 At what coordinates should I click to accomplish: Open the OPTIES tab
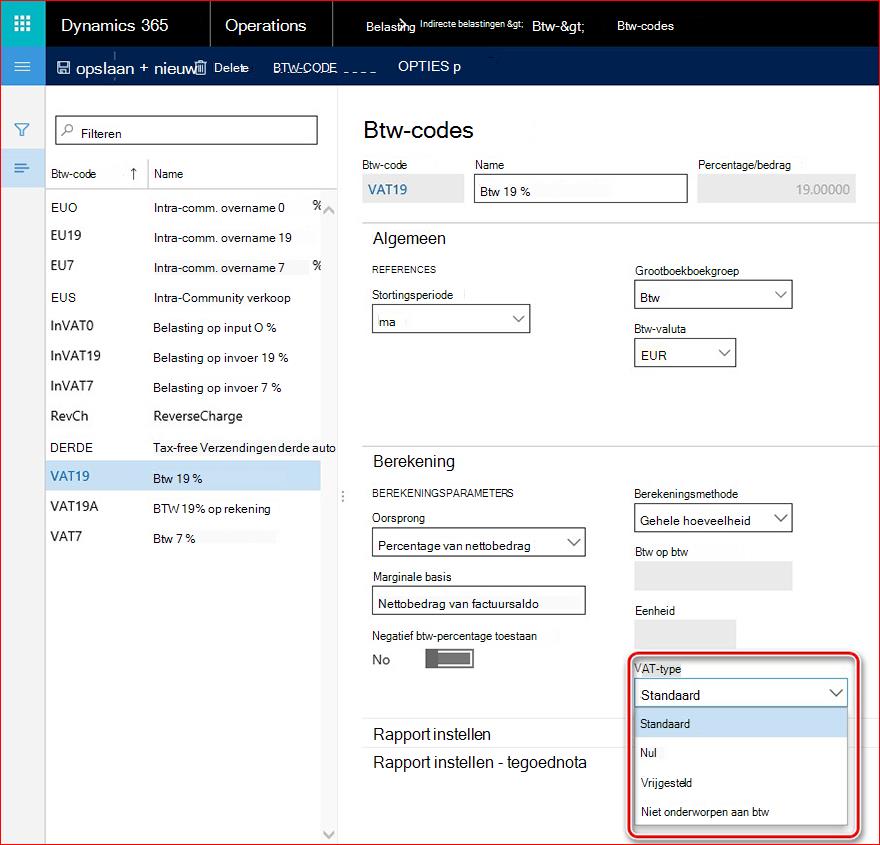click(x=429, y=67)
